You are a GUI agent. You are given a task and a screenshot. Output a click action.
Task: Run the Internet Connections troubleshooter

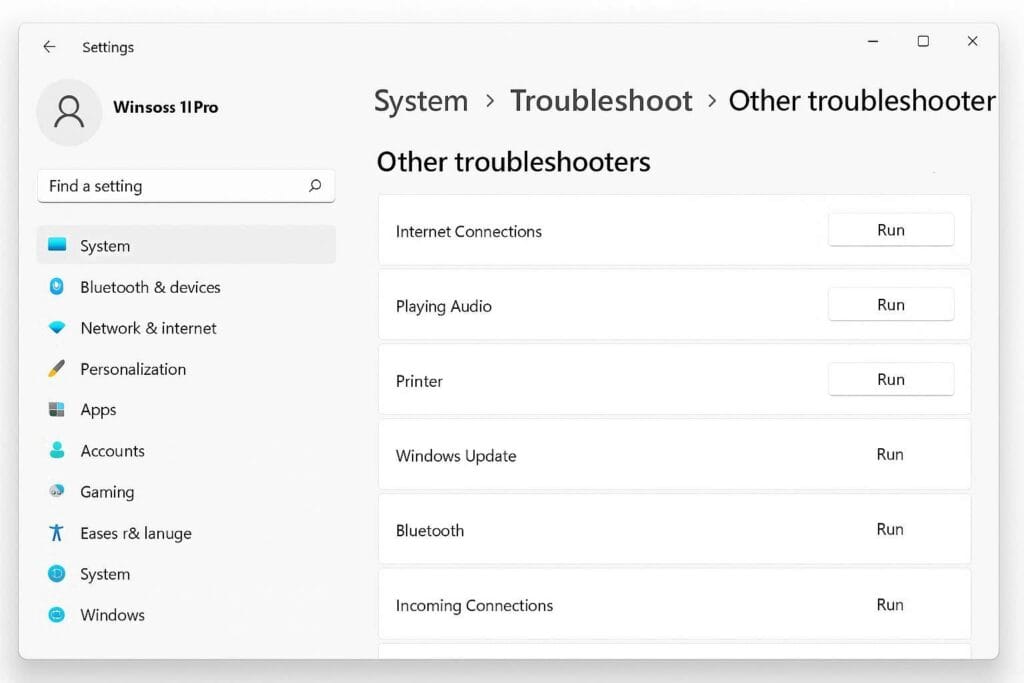[x=890, y=230]
